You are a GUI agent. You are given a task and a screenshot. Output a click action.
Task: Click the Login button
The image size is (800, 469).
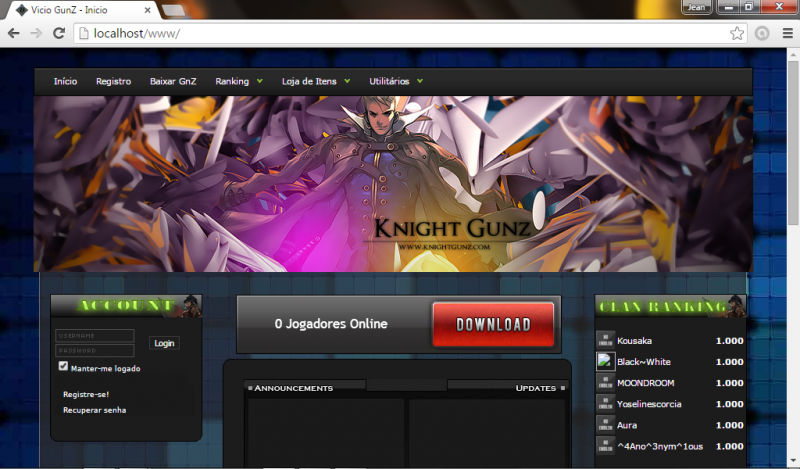click(x=164, y=343)
